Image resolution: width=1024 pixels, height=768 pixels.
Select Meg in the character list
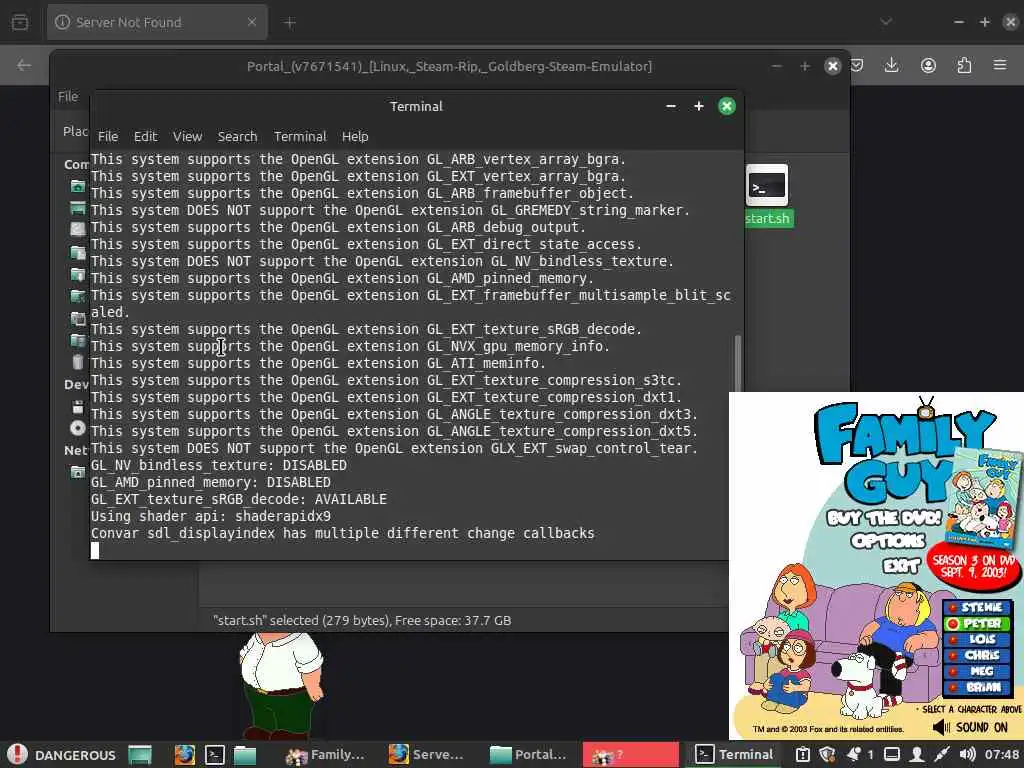click(977, 671)
